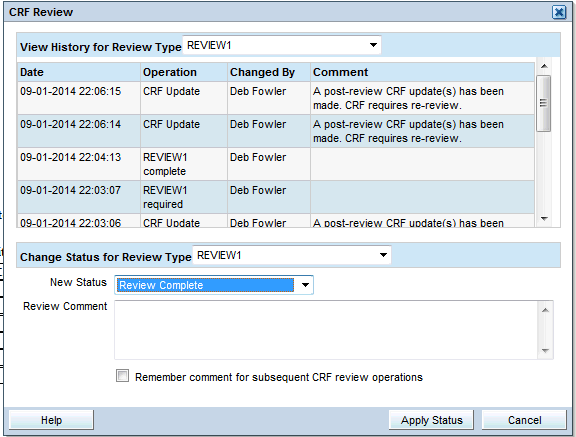Select the row dated 09-01-2014 22:06:15

click(x=276, y=98)
